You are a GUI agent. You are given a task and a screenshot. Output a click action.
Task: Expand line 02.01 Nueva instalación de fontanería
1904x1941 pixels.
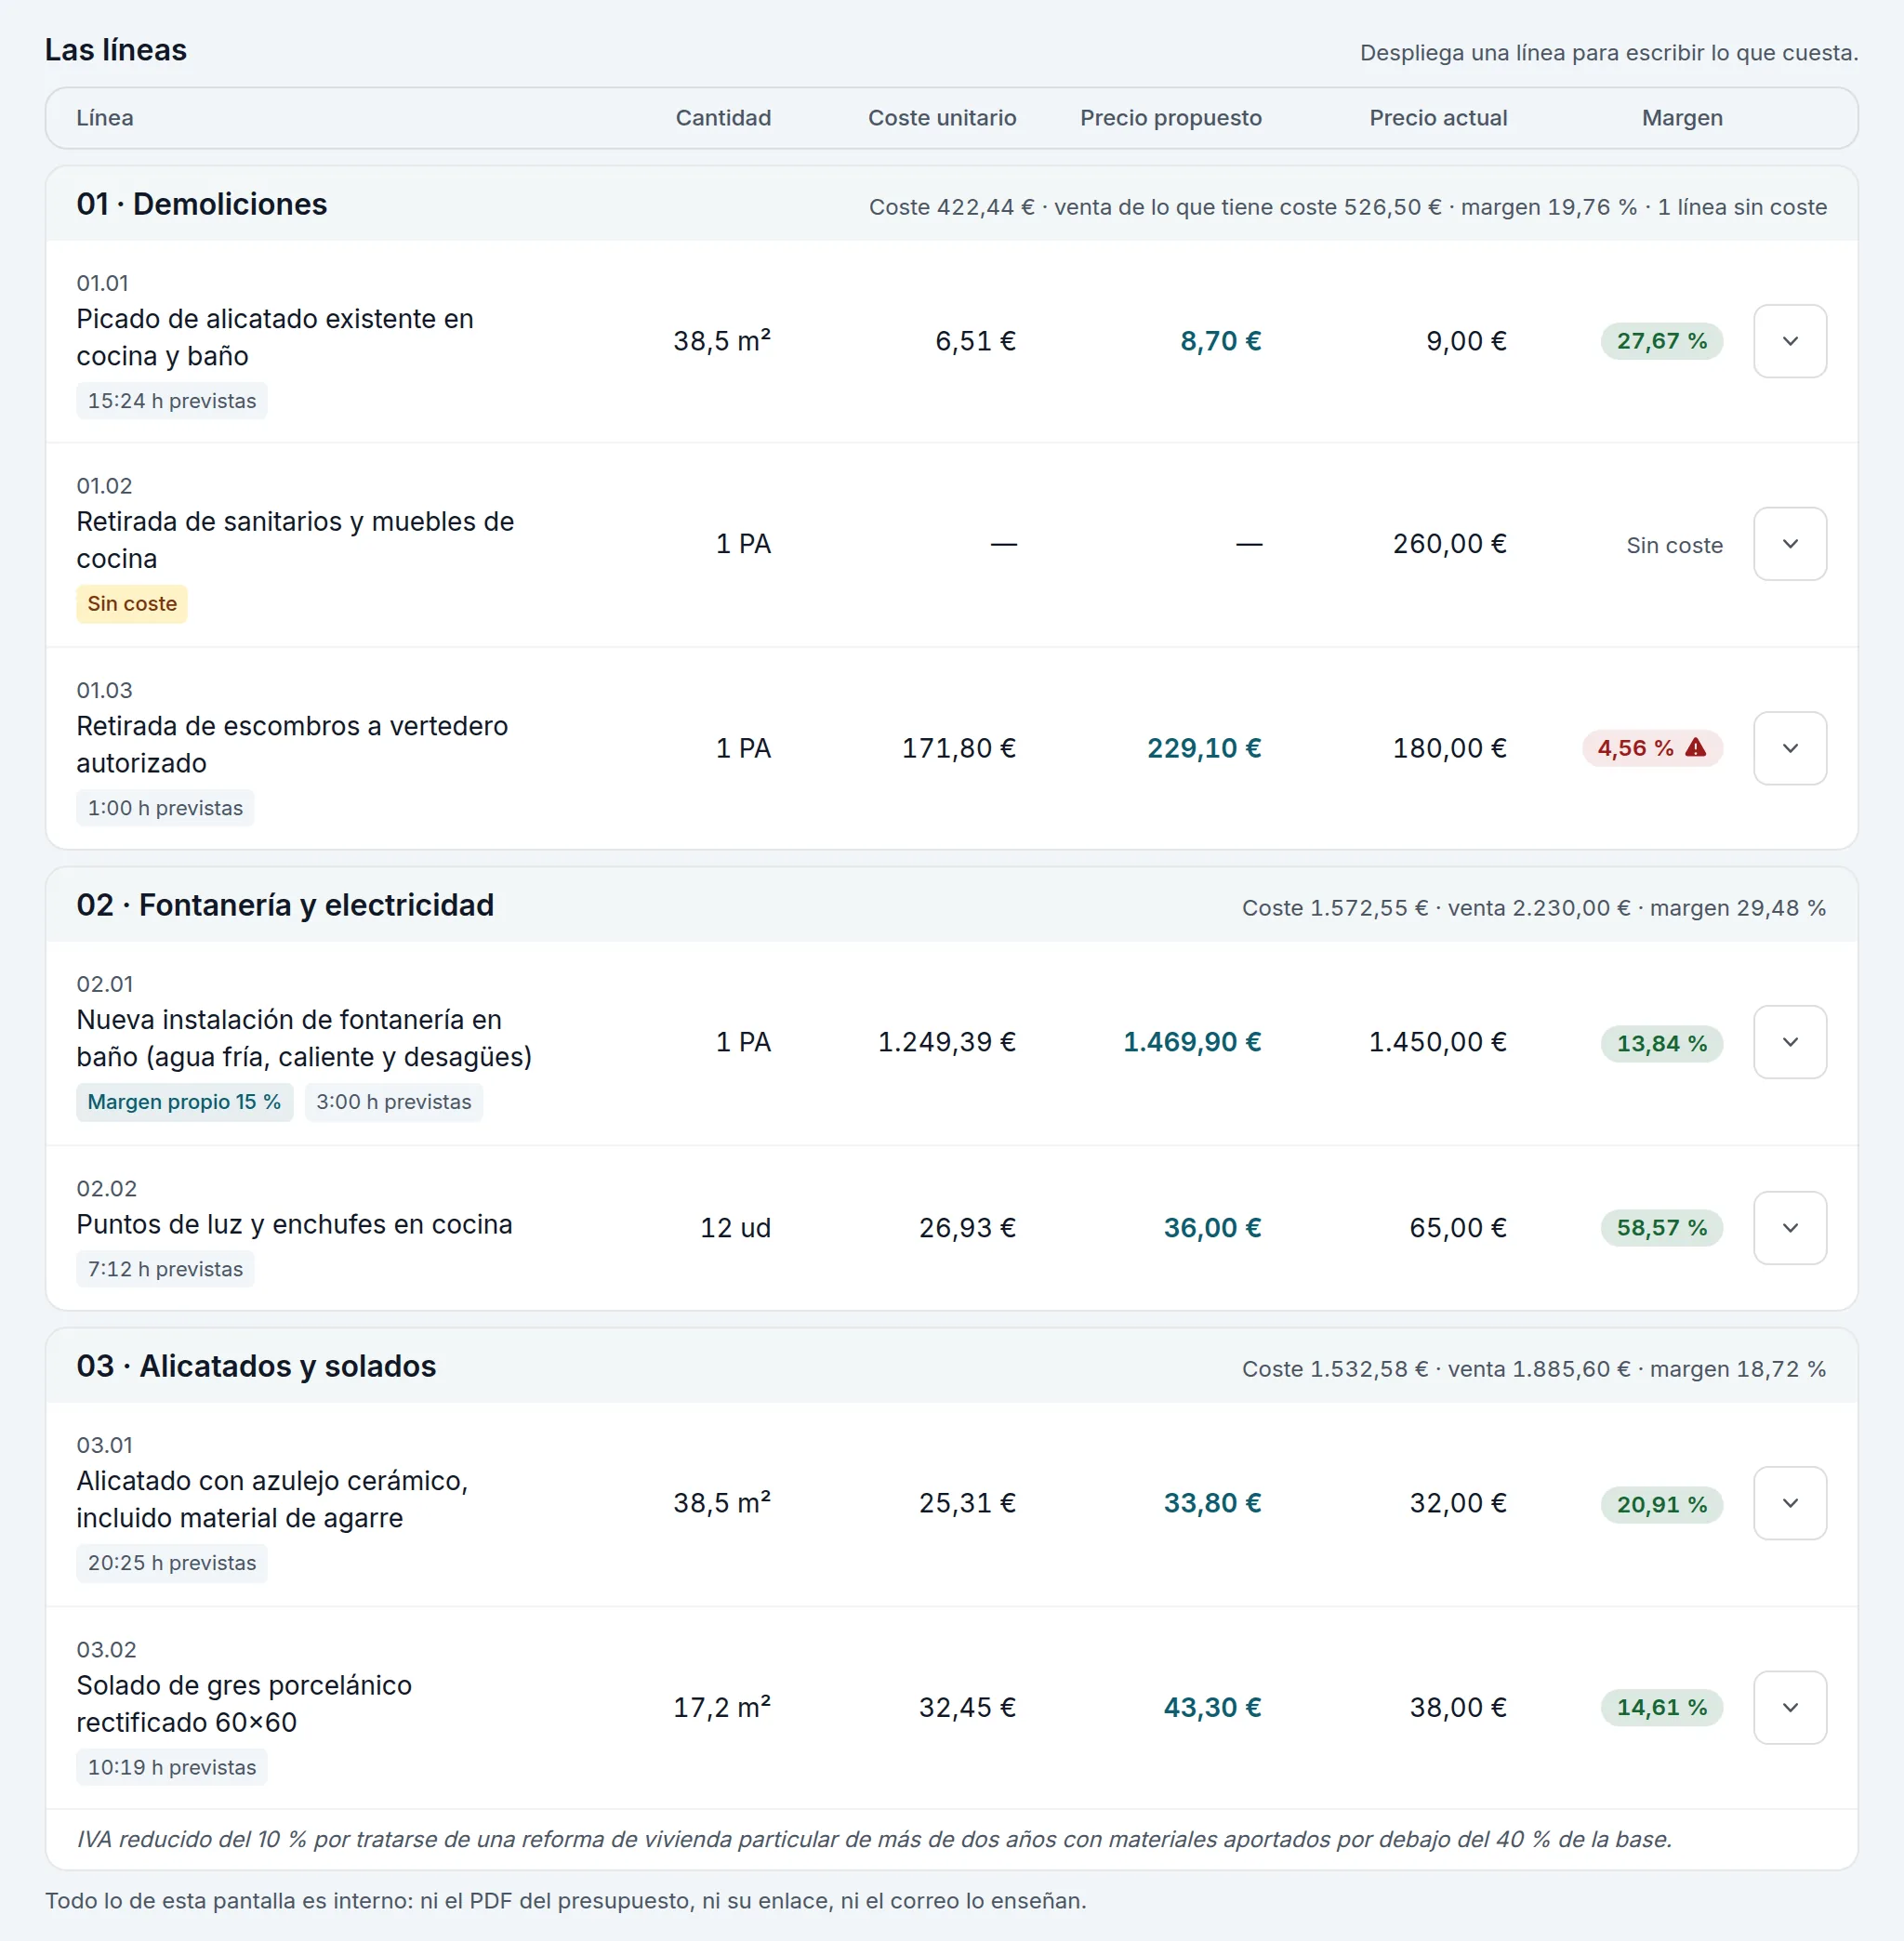coord(1790,1042)
